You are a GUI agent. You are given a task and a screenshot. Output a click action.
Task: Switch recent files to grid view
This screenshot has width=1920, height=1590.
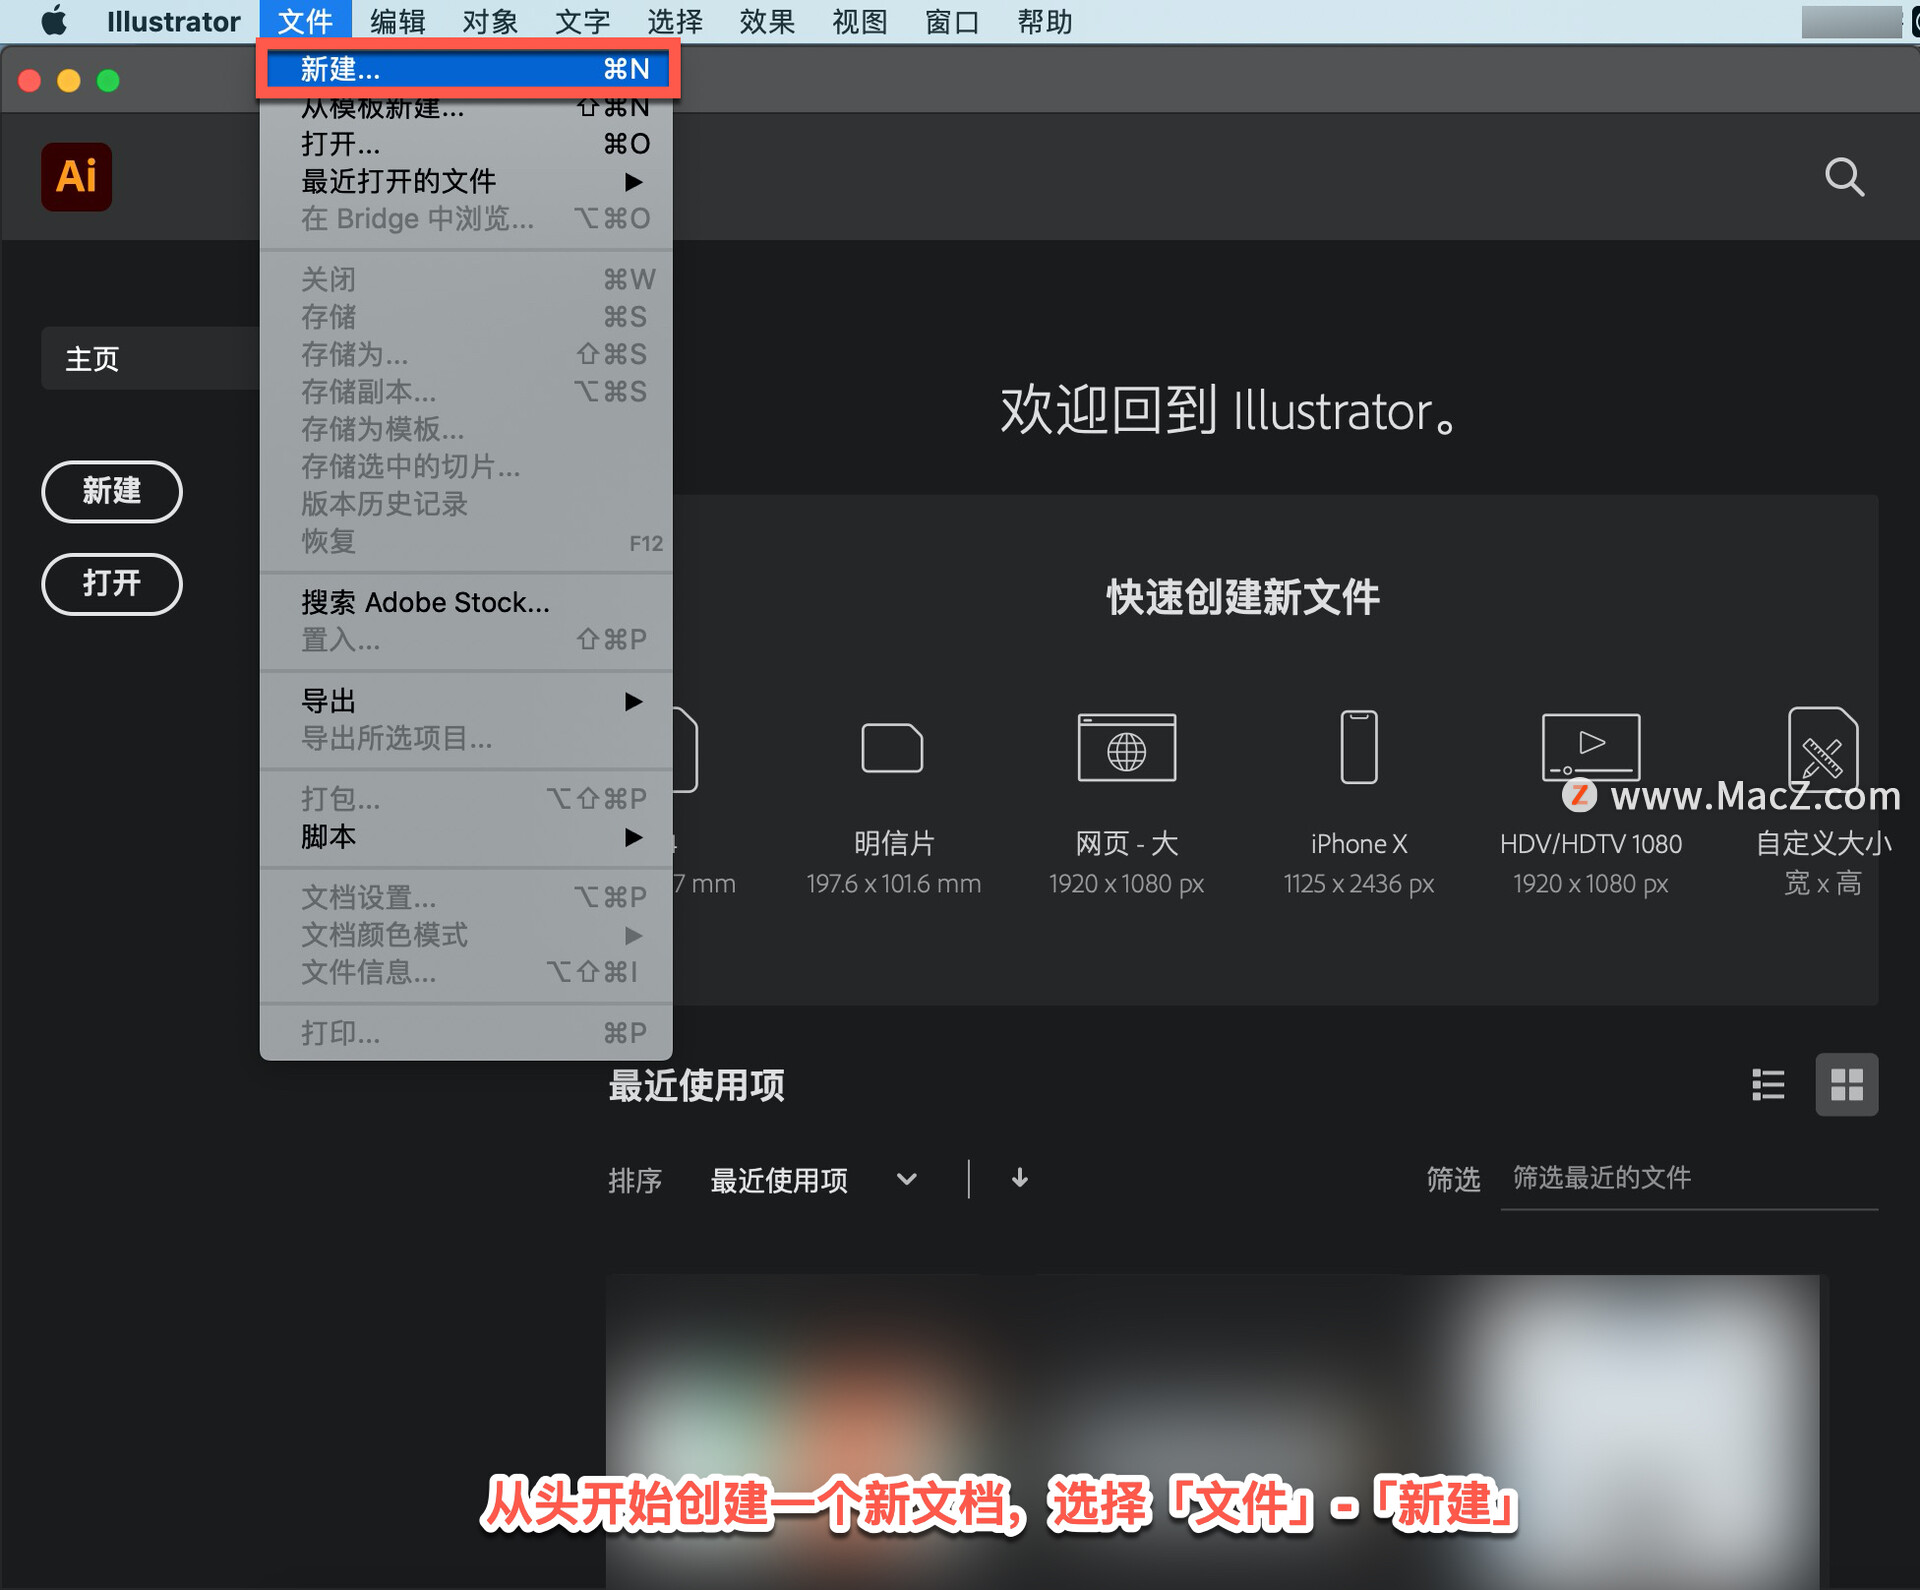click(1846, 1084)
